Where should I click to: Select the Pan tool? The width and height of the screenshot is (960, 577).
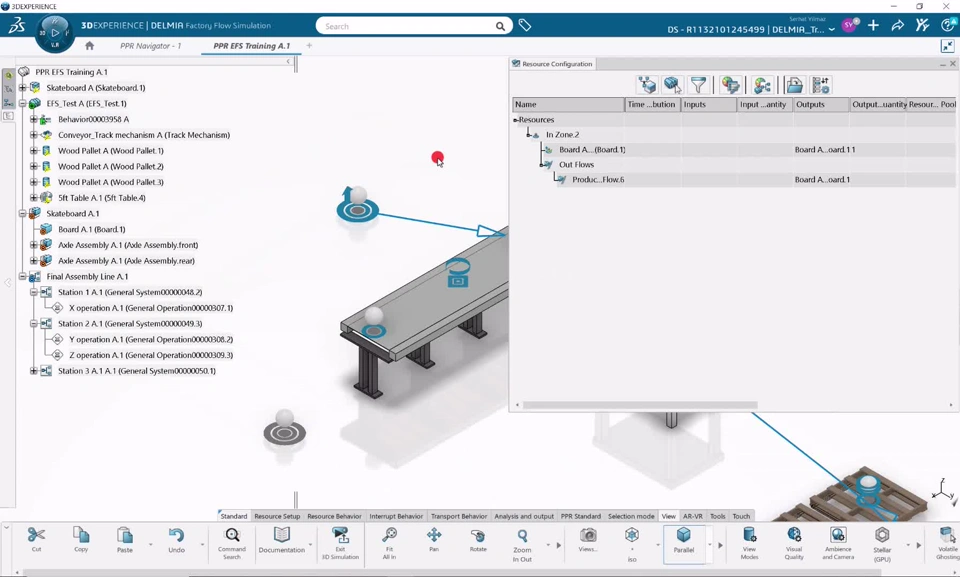pos(434,539)
